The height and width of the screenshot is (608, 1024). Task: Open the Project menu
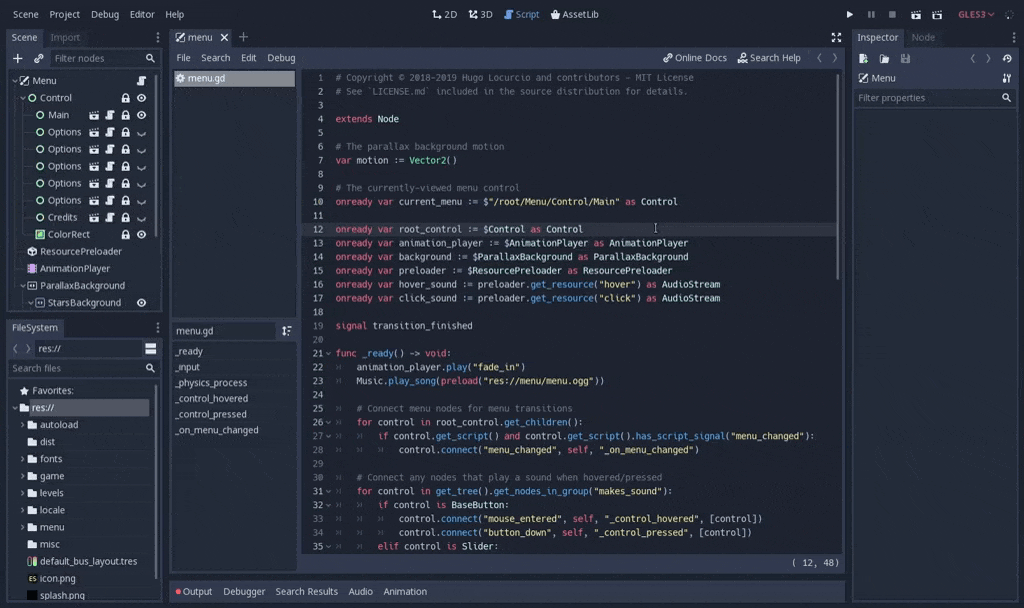pos(64,15)
